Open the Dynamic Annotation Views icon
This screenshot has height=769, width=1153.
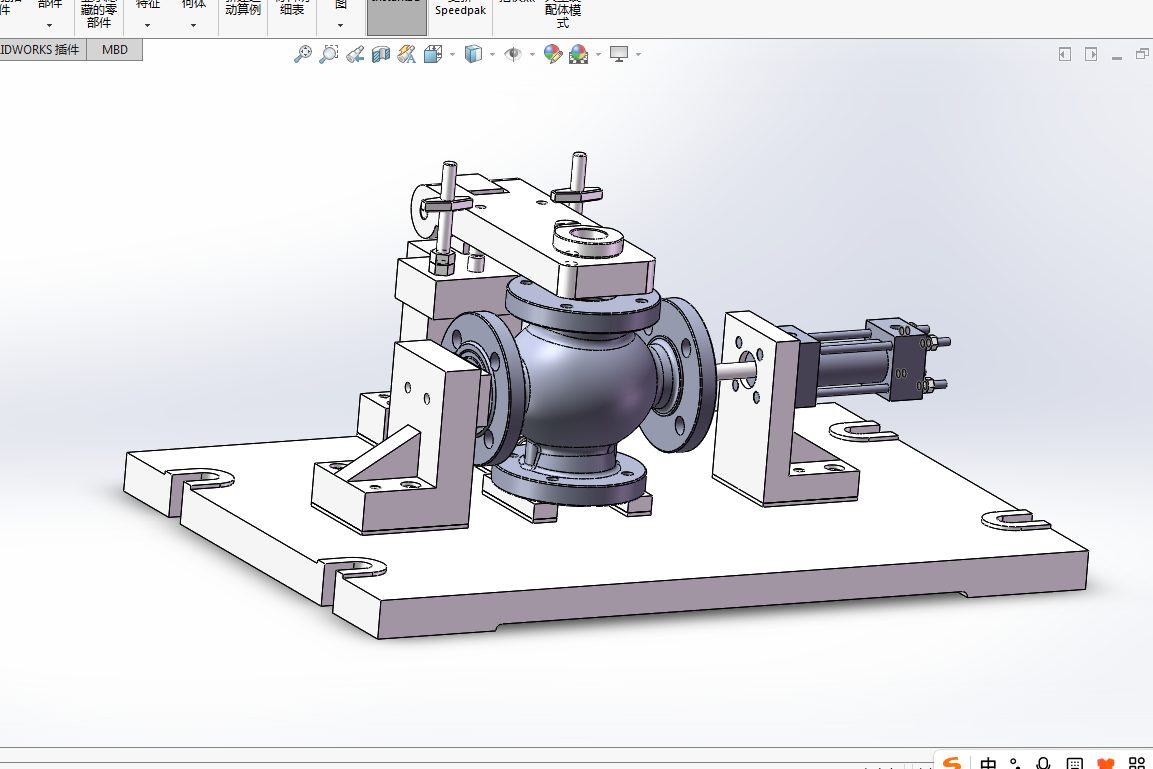click(x=407, y=54)
